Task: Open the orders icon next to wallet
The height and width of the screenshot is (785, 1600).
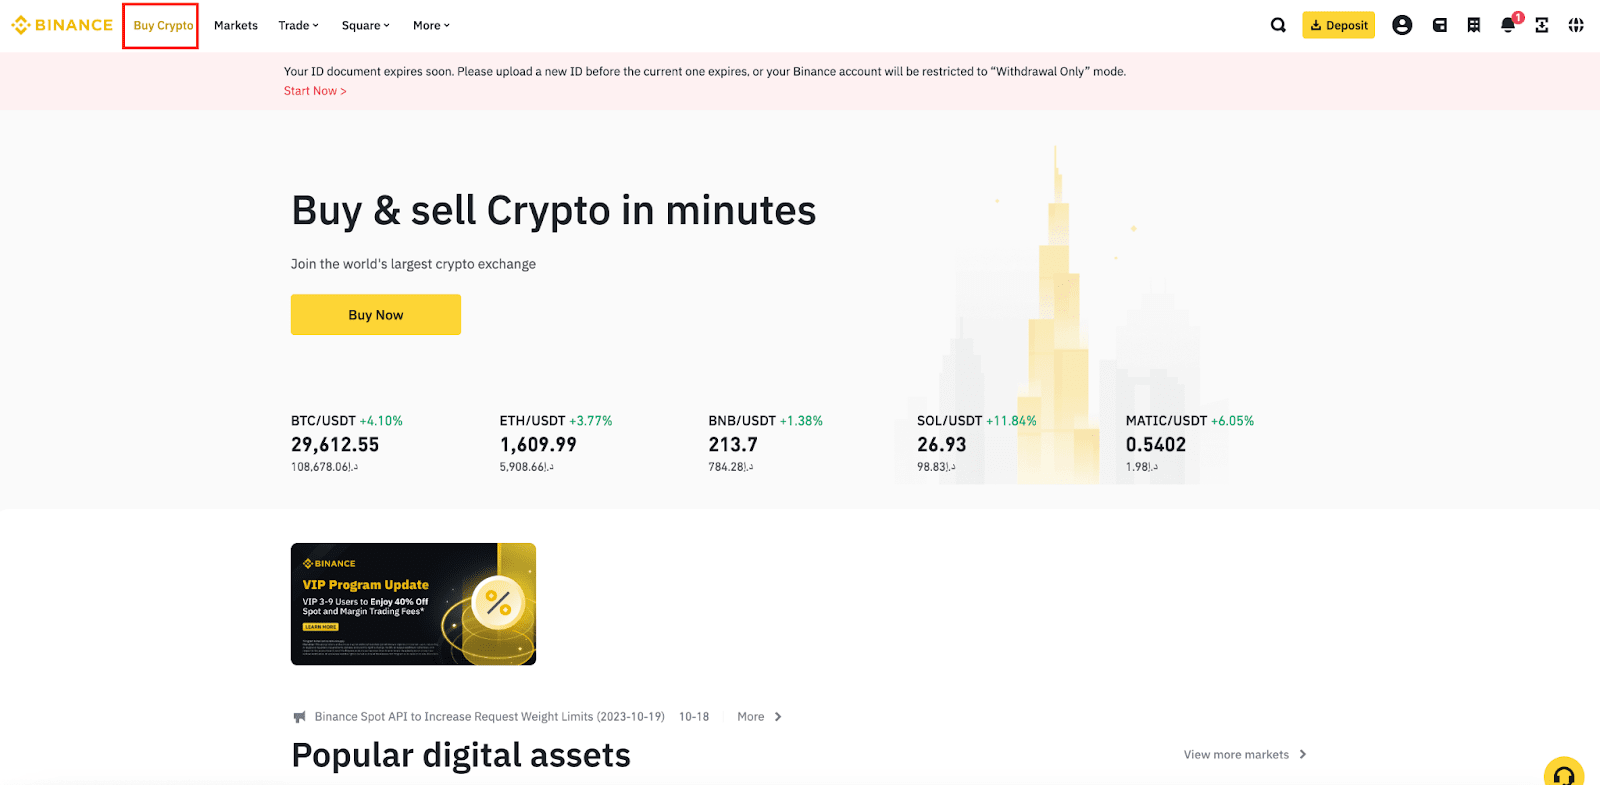Action: pyautogui.click(x=1473, y=24)
